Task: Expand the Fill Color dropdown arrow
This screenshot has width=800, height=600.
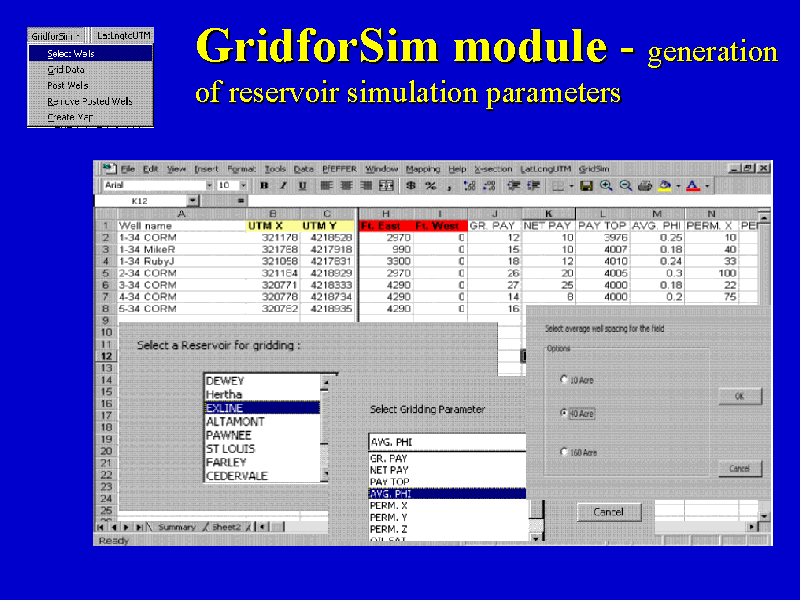Action: tap(678, 186)
